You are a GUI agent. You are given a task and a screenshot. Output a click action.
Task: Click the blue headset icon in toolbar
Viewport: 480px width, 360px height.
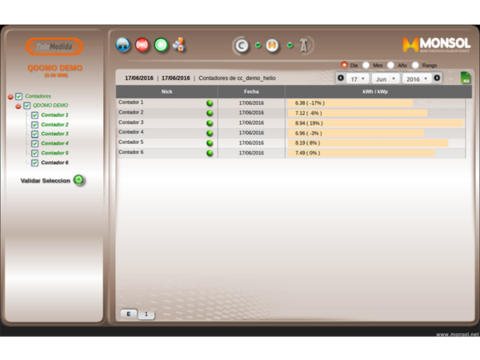(123, 45)
